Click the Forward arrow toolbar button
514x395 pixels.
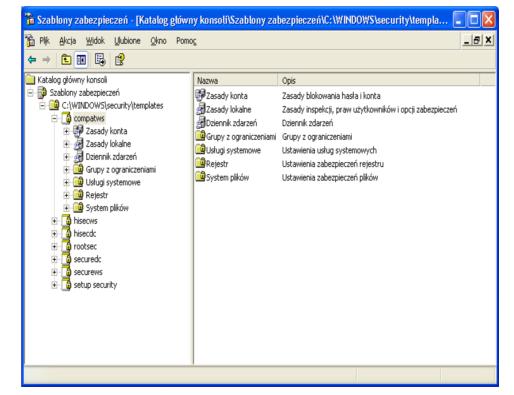tap(46, 60)
